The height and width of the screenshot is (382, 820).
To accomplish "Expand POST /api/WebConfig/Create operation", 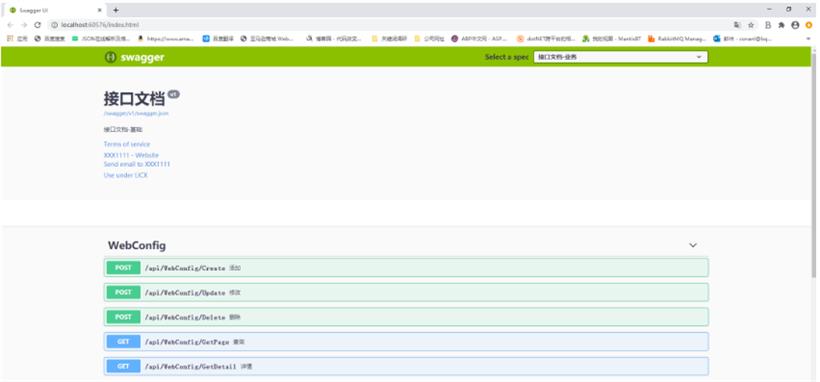I will 406,267.
